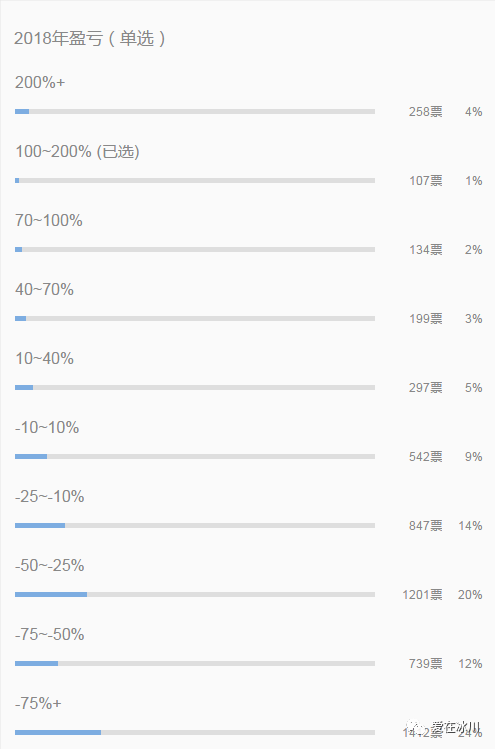This screenshot has height=749, width=495.
Task: Select the 100~200% (已选) option
Action: [x=77, y=151]
